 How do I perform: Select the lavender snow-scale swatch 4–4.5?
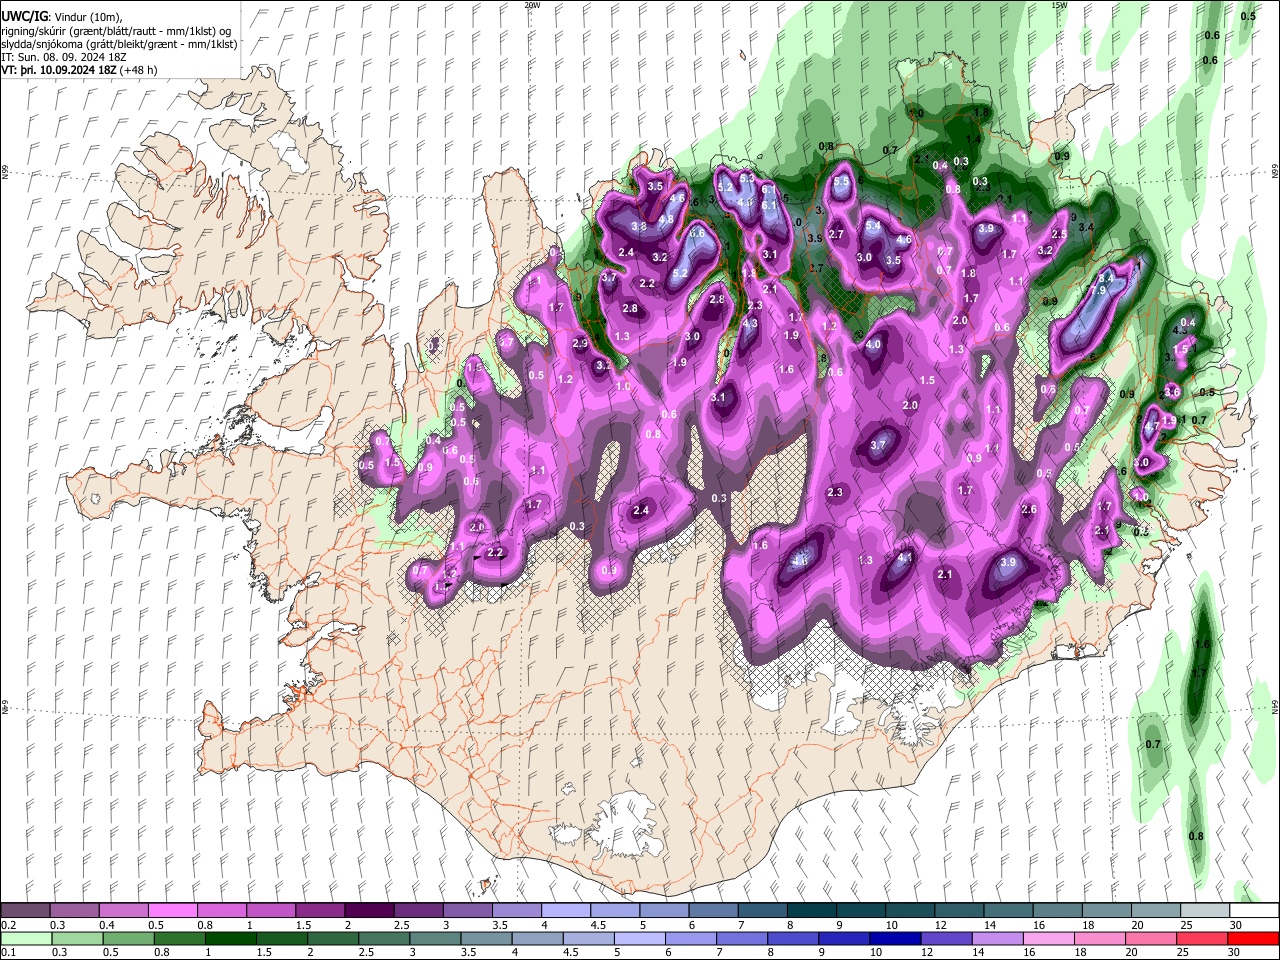click(565, 911)
